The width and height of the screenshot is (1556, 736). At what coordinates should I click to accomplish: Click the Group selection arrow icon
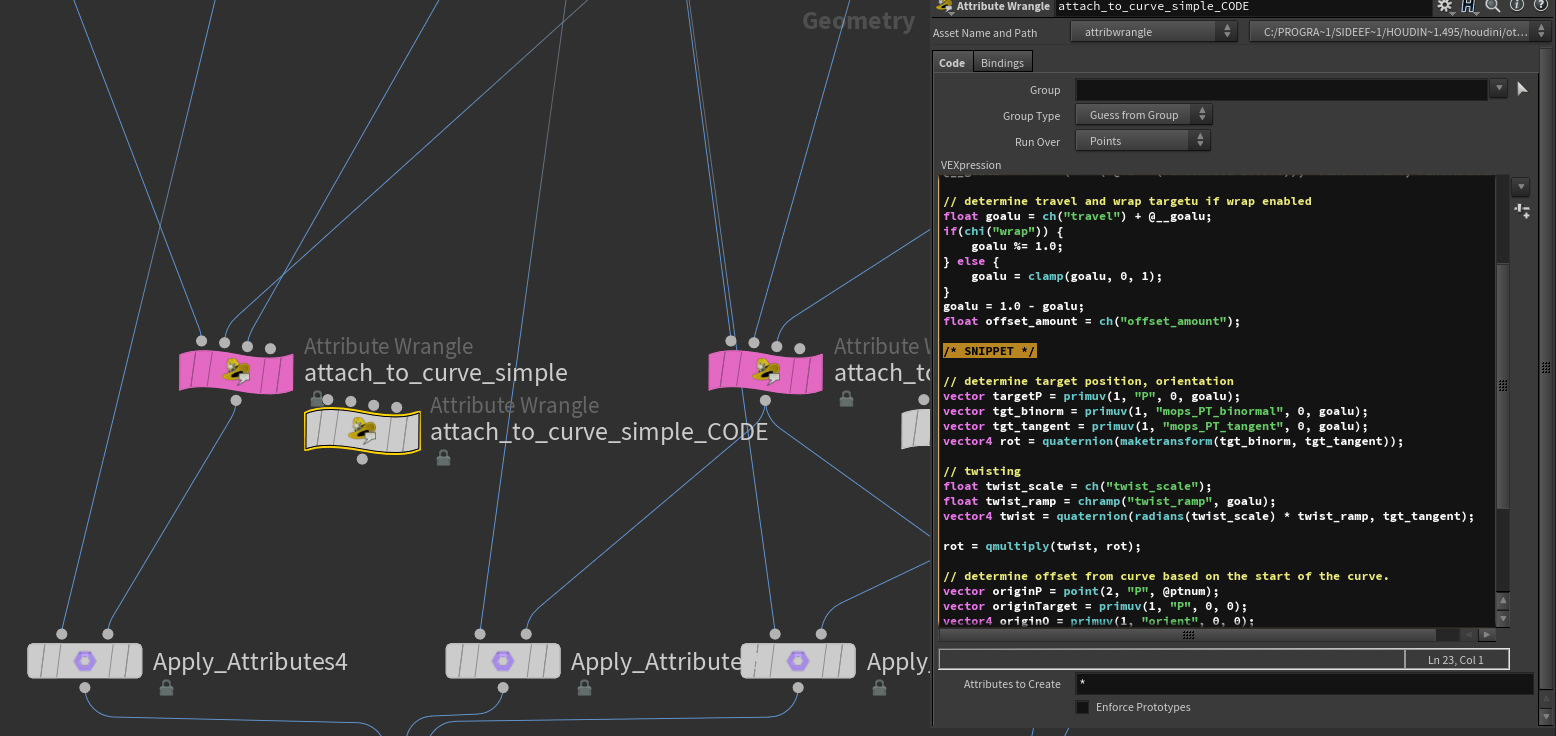(1522, 89)
